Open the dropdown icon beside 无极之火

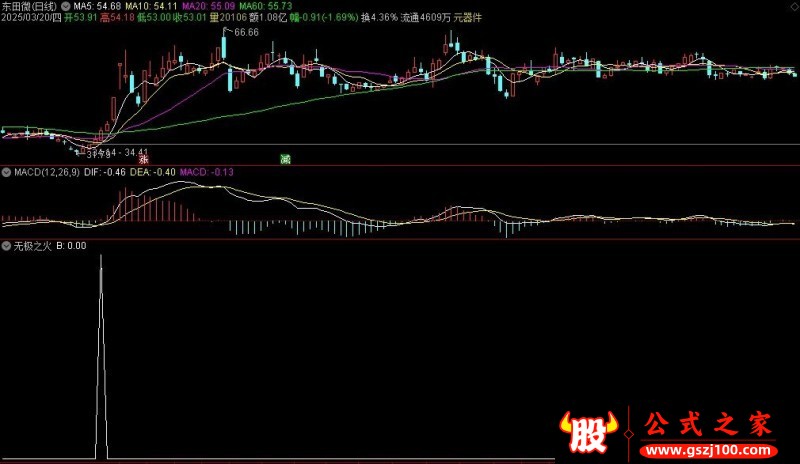6,246
